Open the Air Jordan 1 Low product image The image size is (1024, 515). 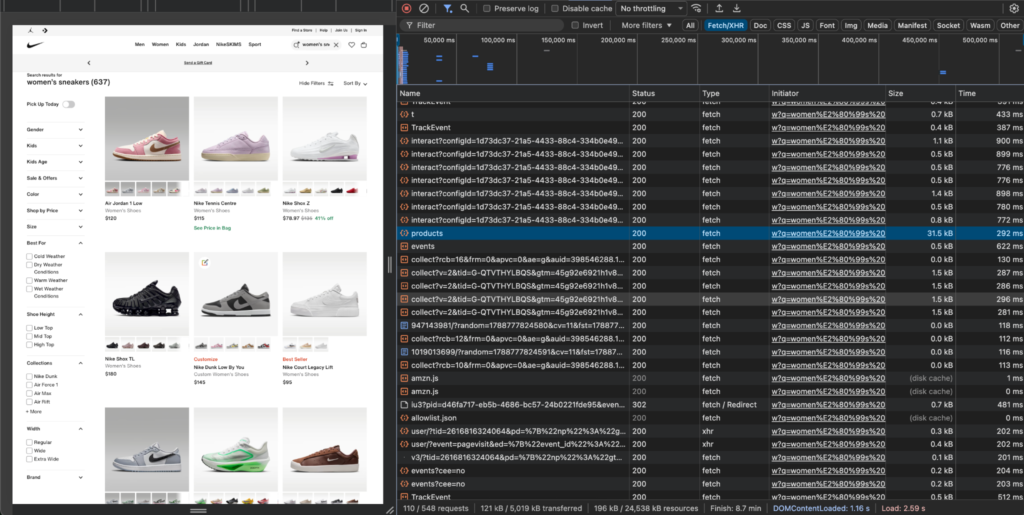click(147, 138)
